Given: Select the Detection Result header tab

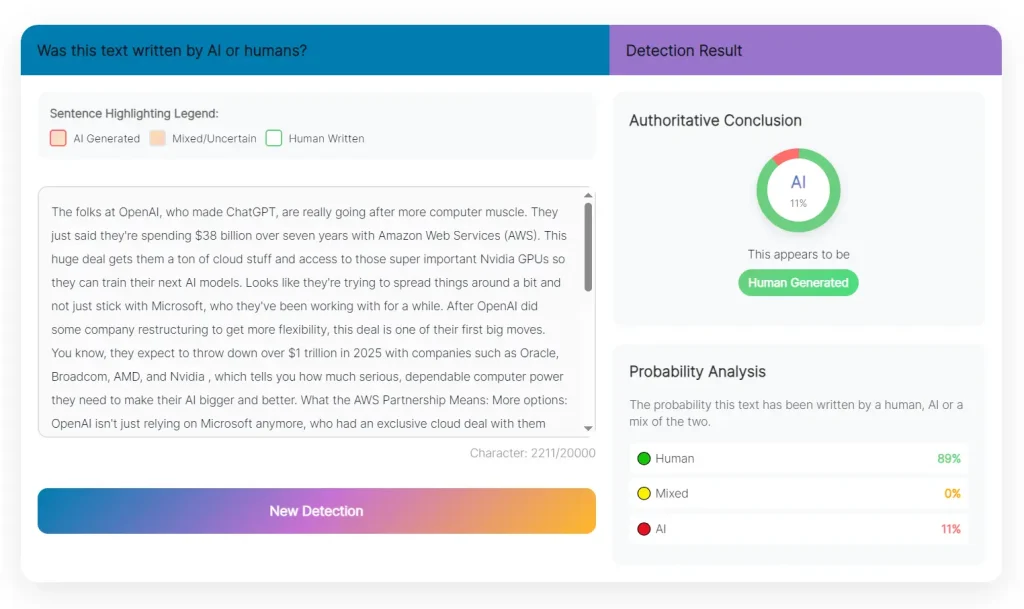Looking at the screenshot, I should click(x=804, y=50).
